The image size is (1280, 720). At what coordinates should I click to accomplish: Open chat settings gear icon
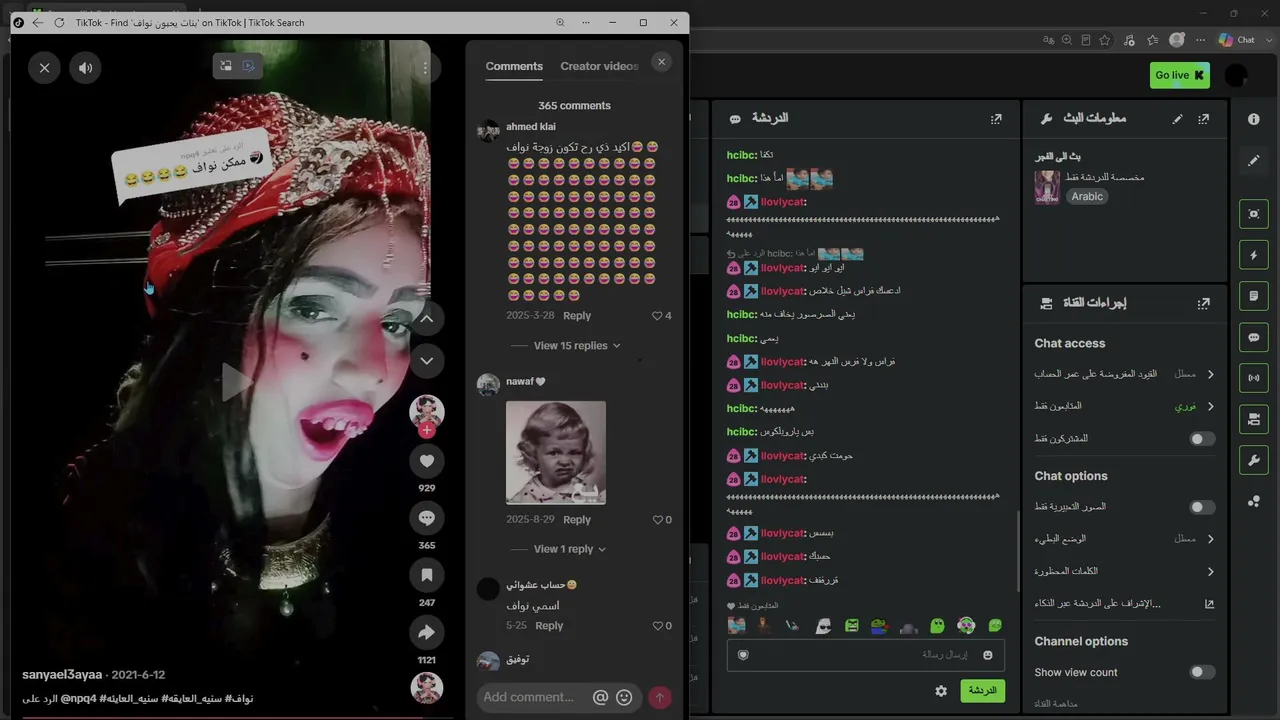pos(941,691)
